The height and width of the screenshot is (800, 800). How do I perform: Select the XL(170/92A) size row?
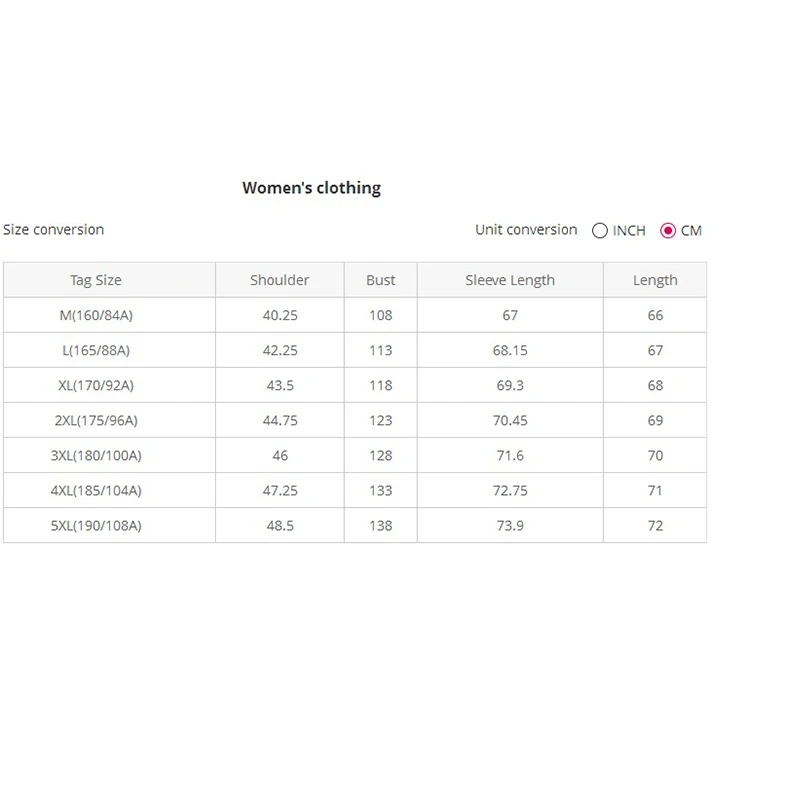click(x=355, y=385)
